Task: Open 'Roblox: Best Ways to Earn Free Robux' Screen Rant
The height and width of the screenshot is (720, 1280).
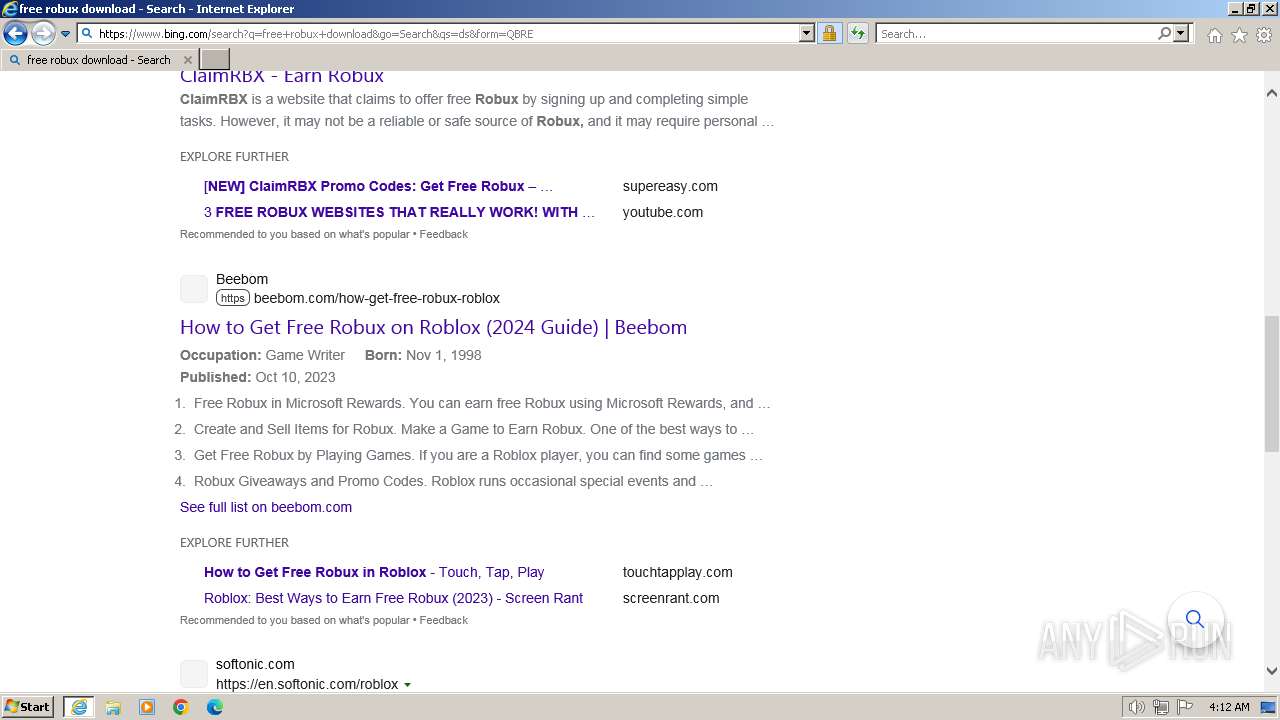Action: (x=393, y=598)
